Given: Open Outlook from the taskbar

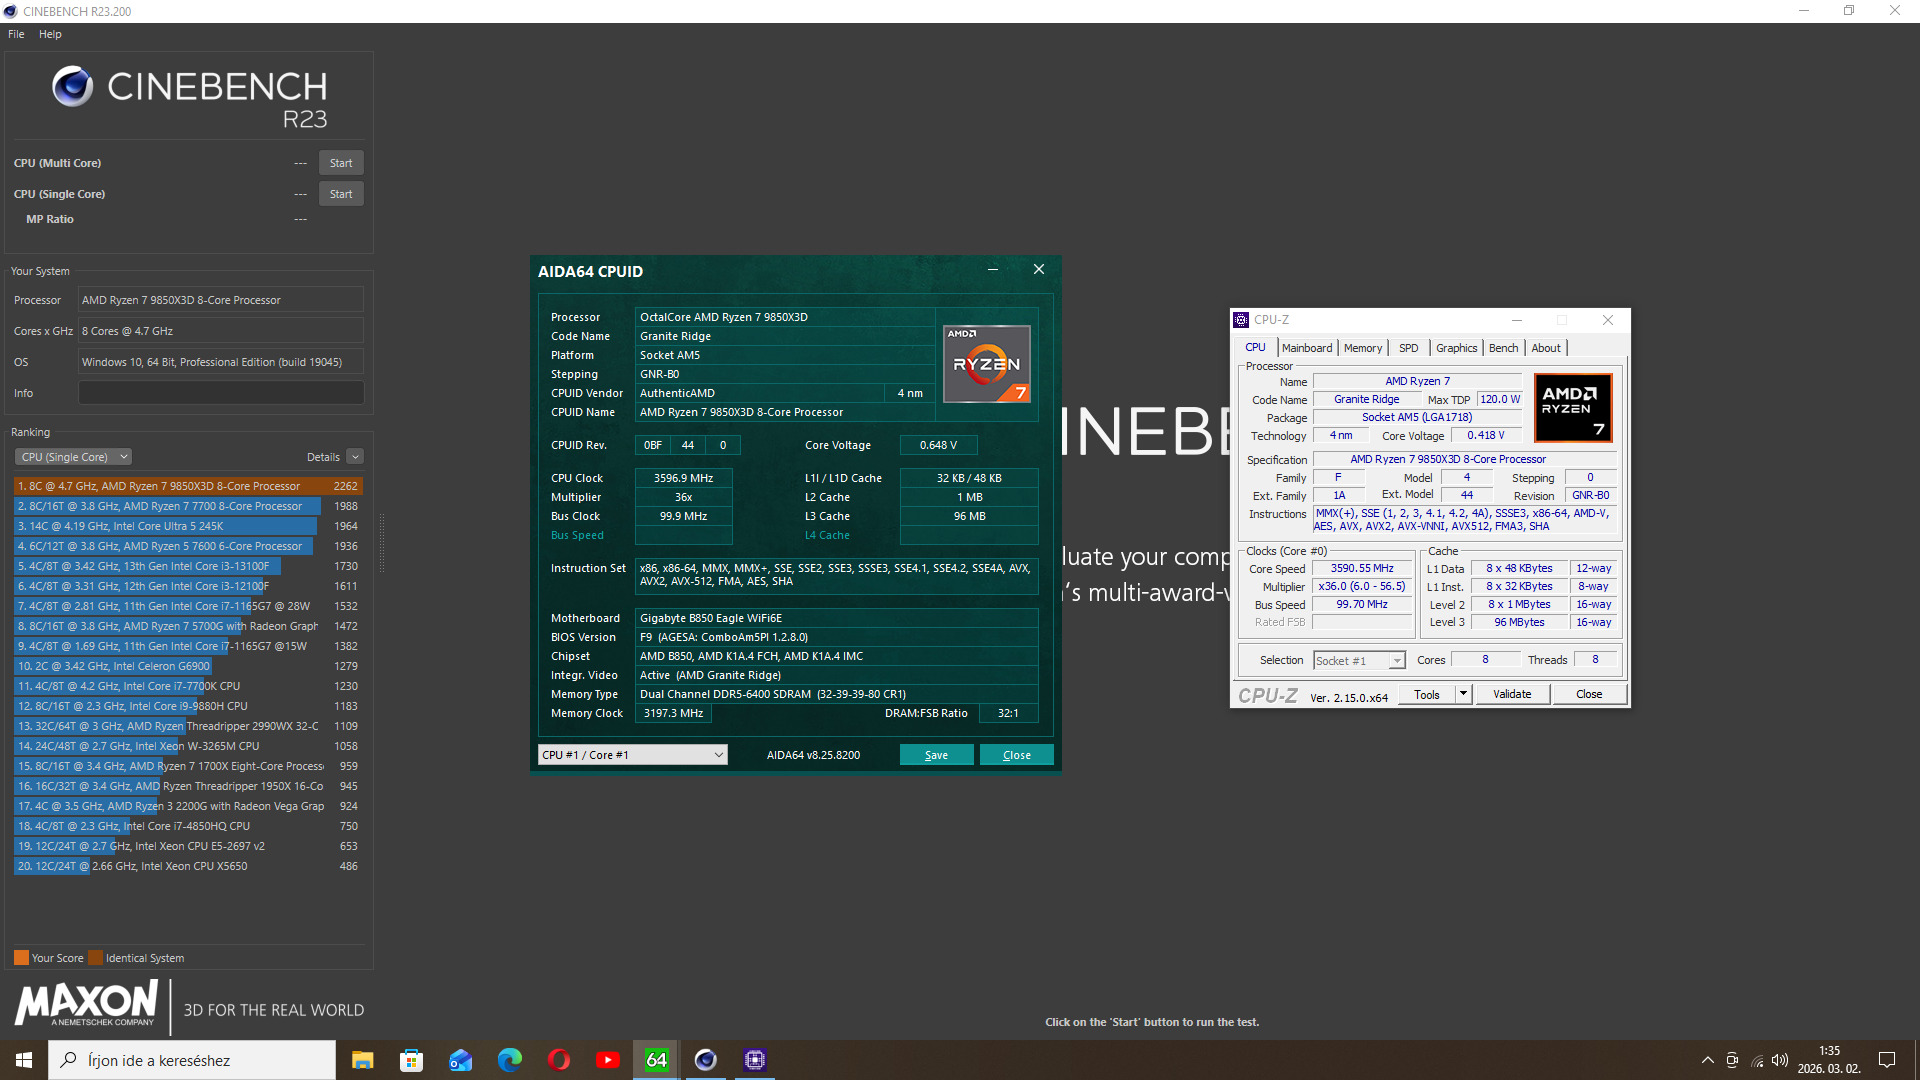Looking at the screenshot, I should coord(460,1060).
